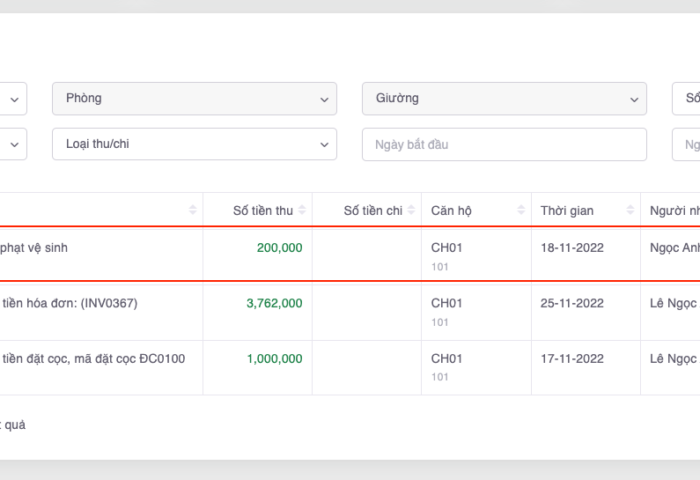This screenshot has width=700, height=480.
Task: Click the date field right of Ngày bắt đầu
Action: [x=690, y=144]
